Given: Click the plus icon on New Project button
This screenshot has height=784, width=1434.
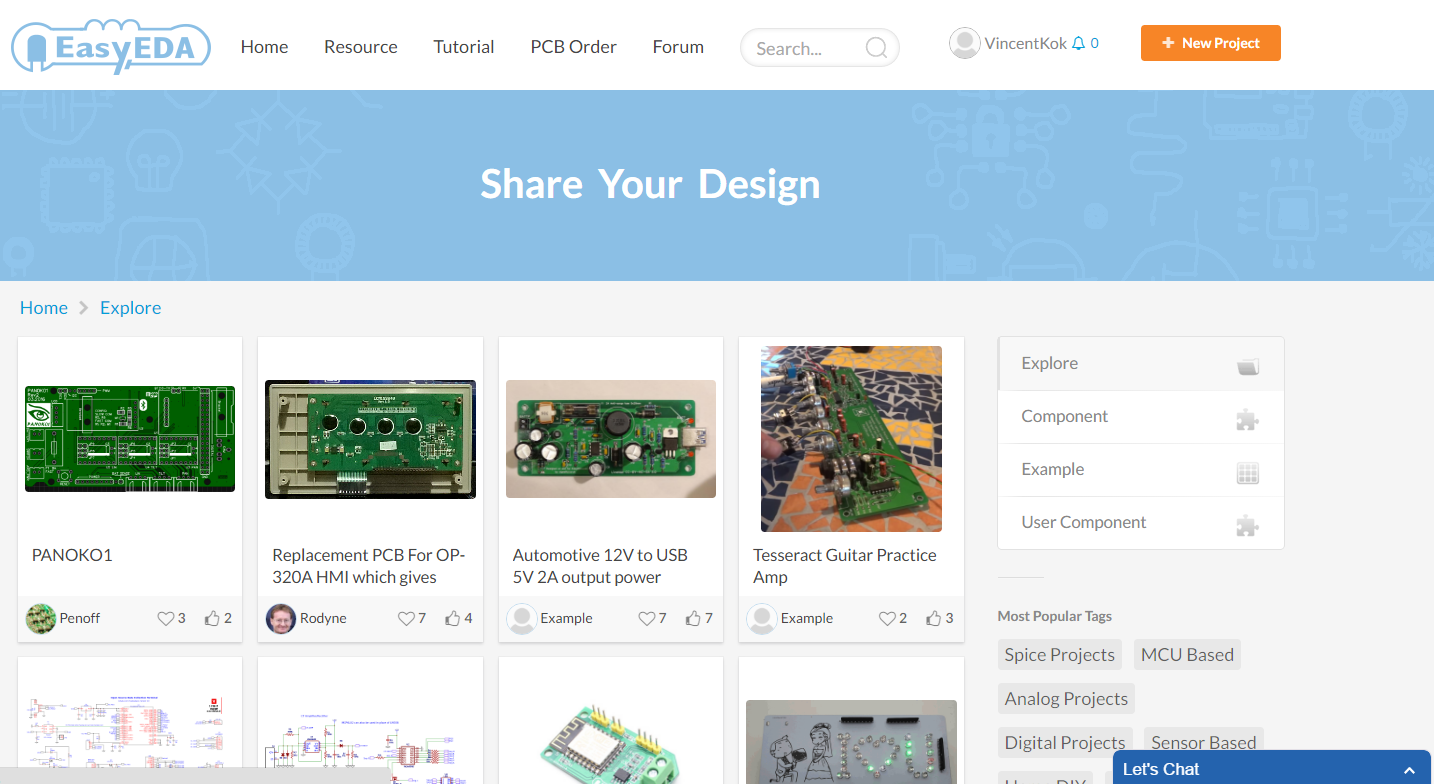Looking at the screenshot, I should [1170, 43].
